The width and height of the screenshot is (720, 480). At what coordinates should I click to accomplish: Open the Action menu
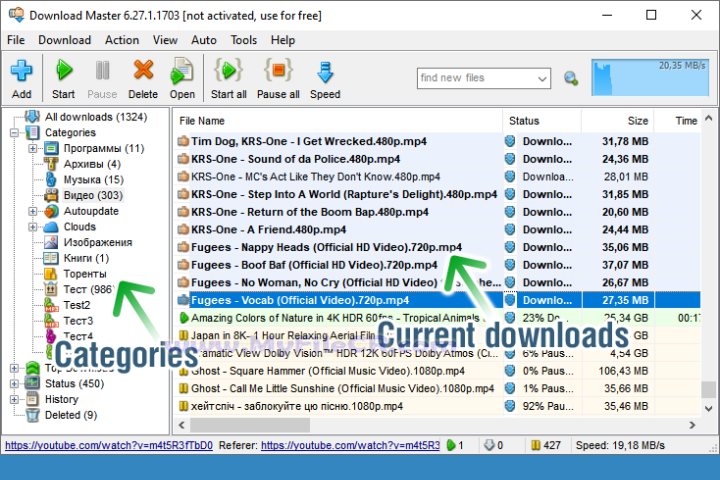(122, 40)
